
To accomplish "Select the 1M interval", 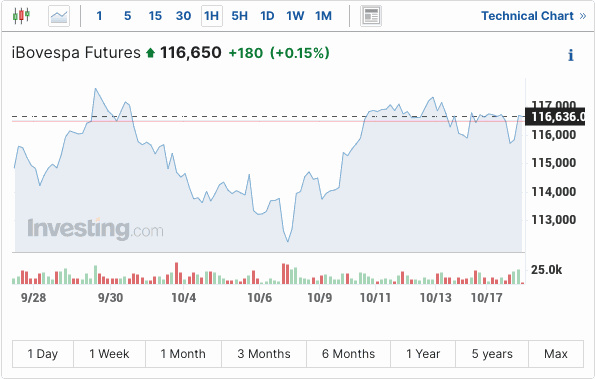I will point(323,16).
